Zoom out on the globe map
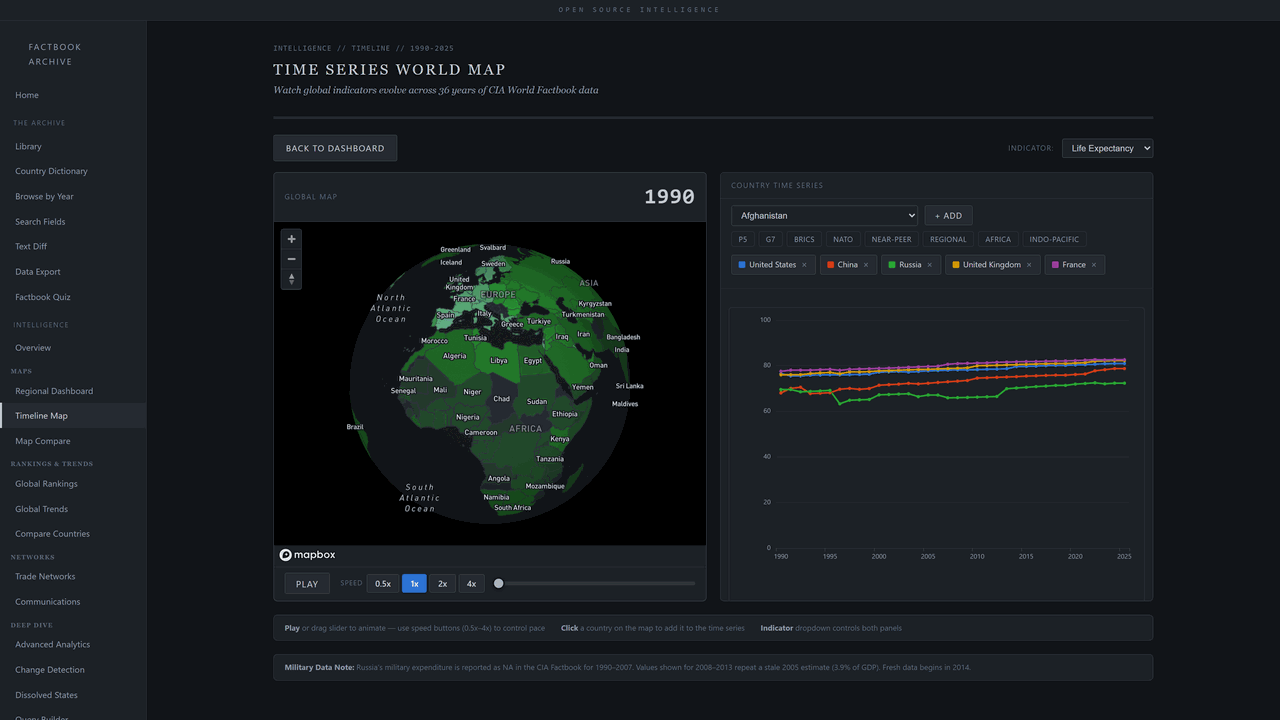 coord(291,259)
